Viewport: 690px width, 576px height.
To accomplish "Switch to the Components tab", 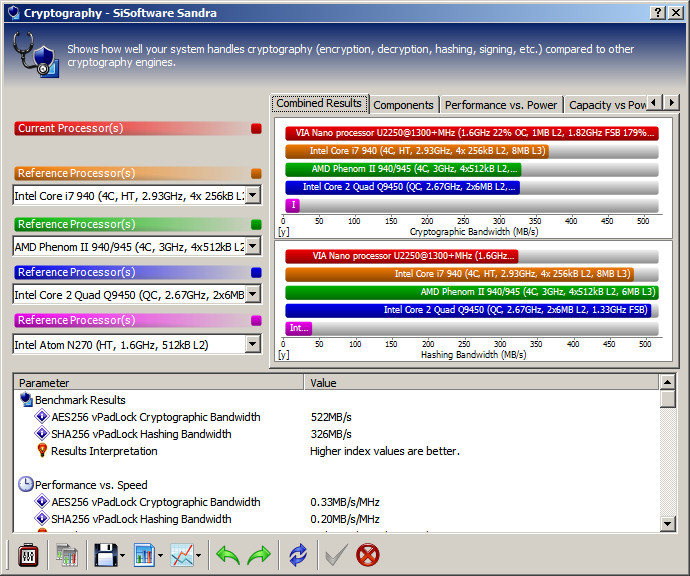I will tap(404, 105).
